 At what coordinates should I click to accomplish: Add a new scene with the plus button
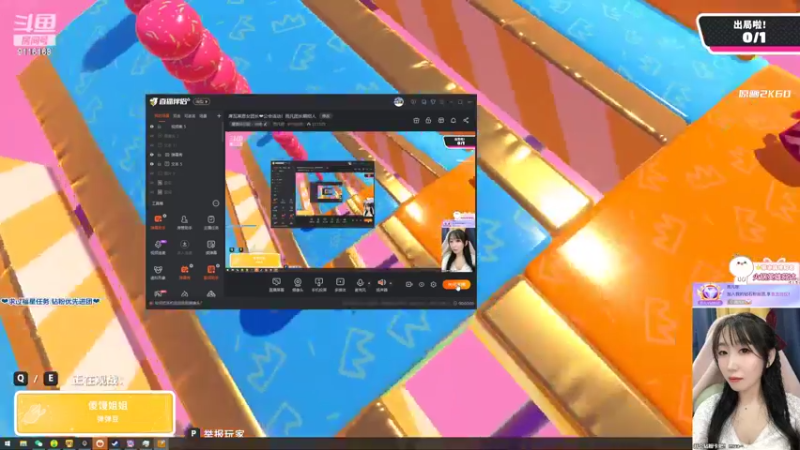[219, 116]
